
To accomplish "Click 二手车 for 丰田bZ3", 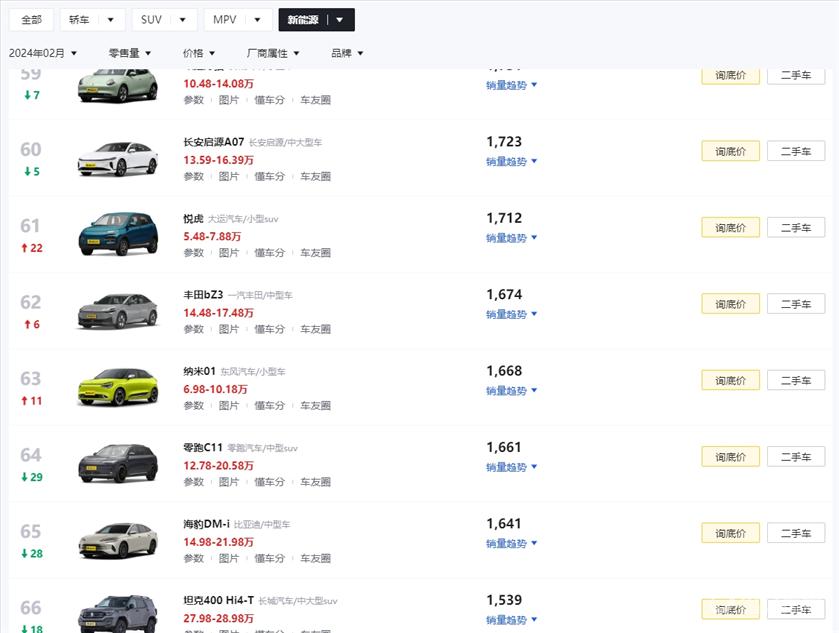I will click(x=796, y=304).
